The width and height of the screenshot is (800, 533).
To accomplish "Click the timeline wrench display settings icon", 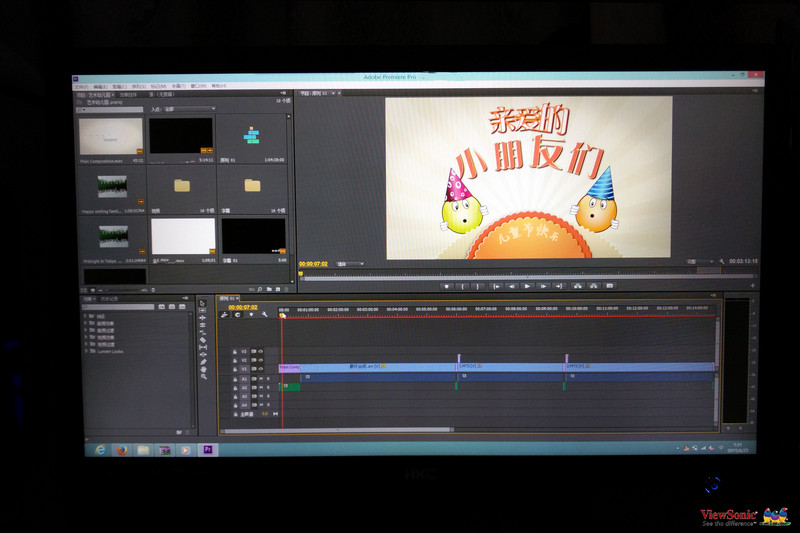I will tap(264, 315).
